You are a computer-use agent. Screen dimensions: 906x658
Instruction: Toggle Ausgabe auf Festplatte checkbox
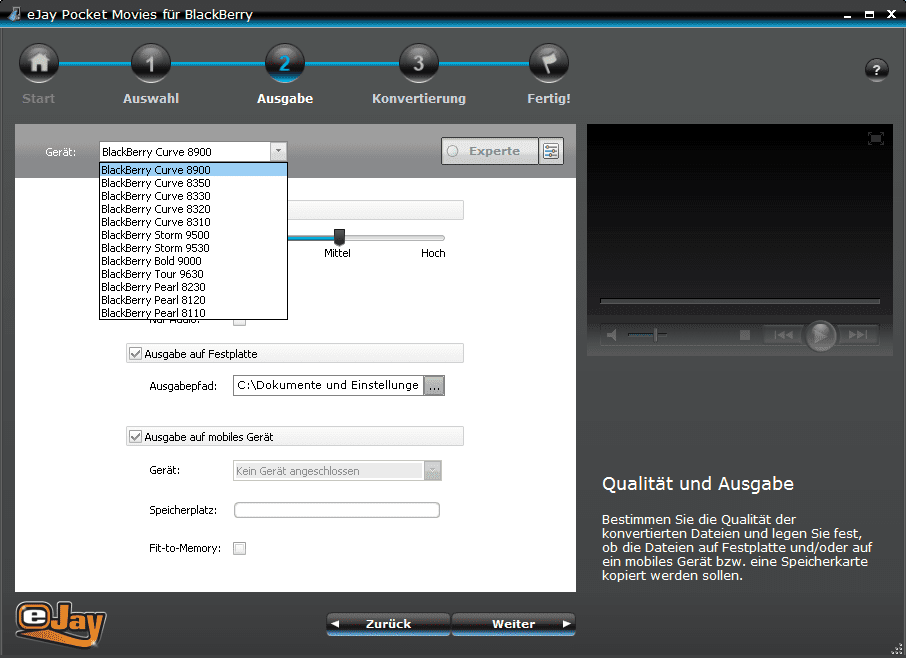135,353
